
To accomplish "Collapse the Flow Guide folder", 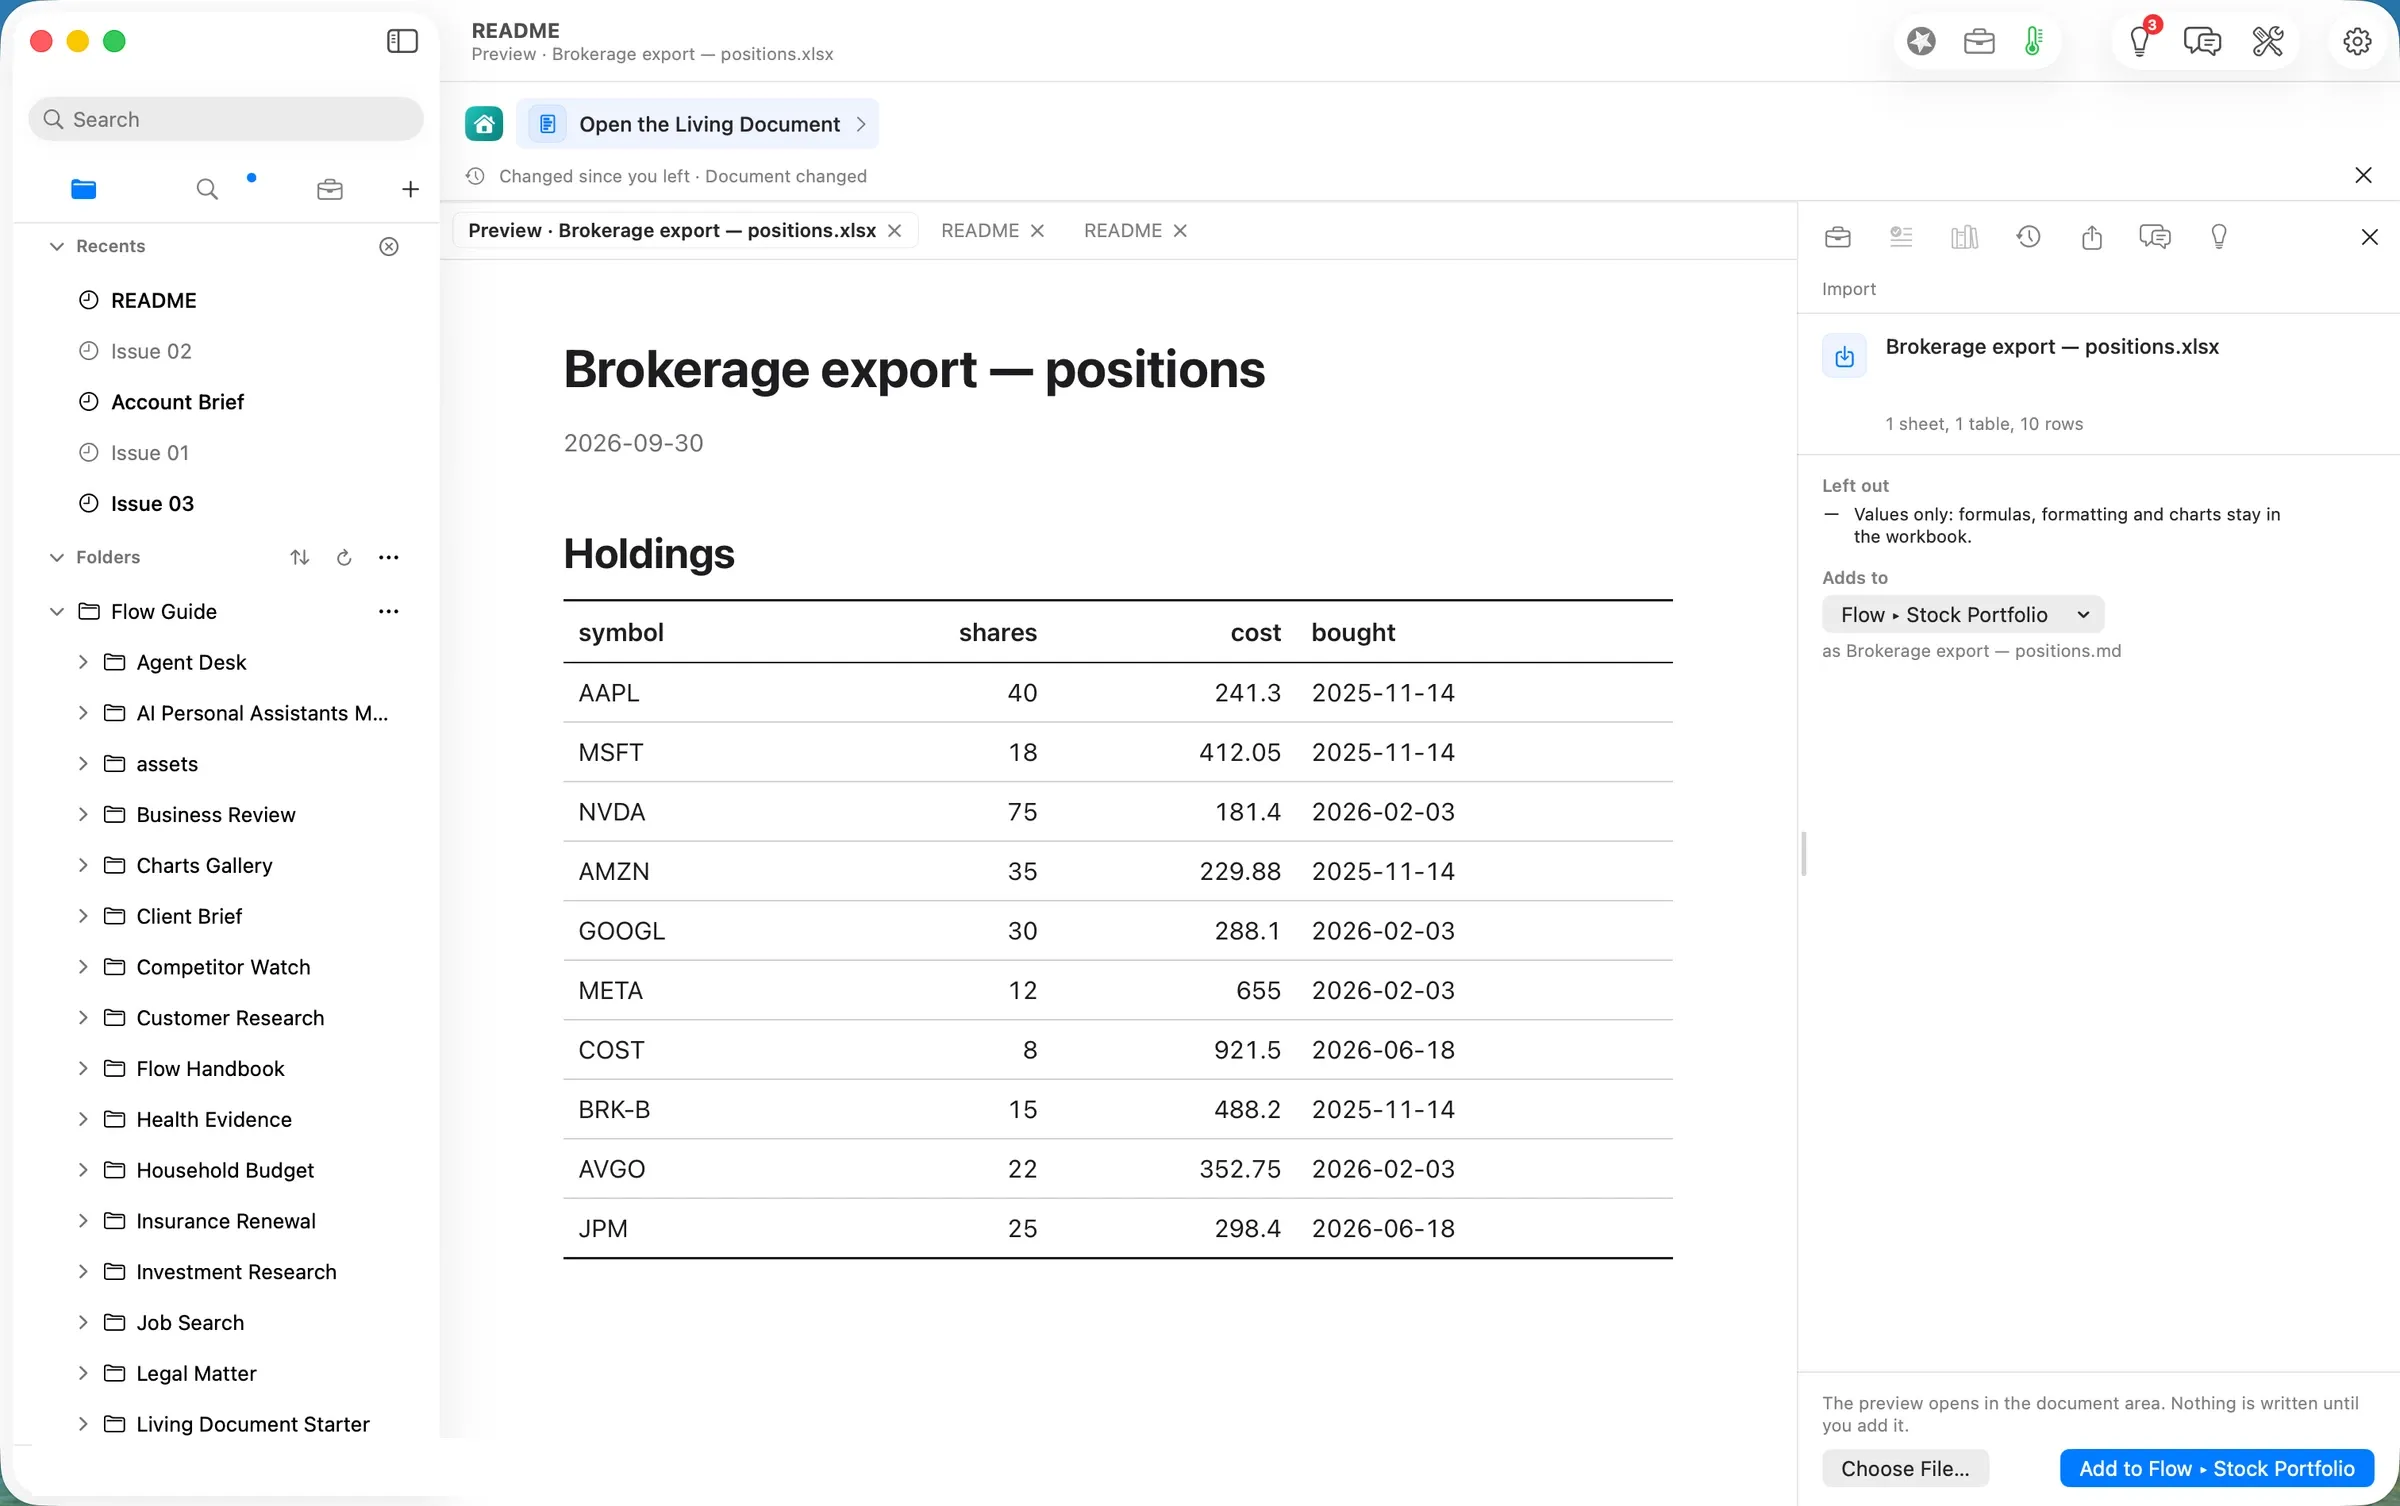I will (x=57, y=611).
